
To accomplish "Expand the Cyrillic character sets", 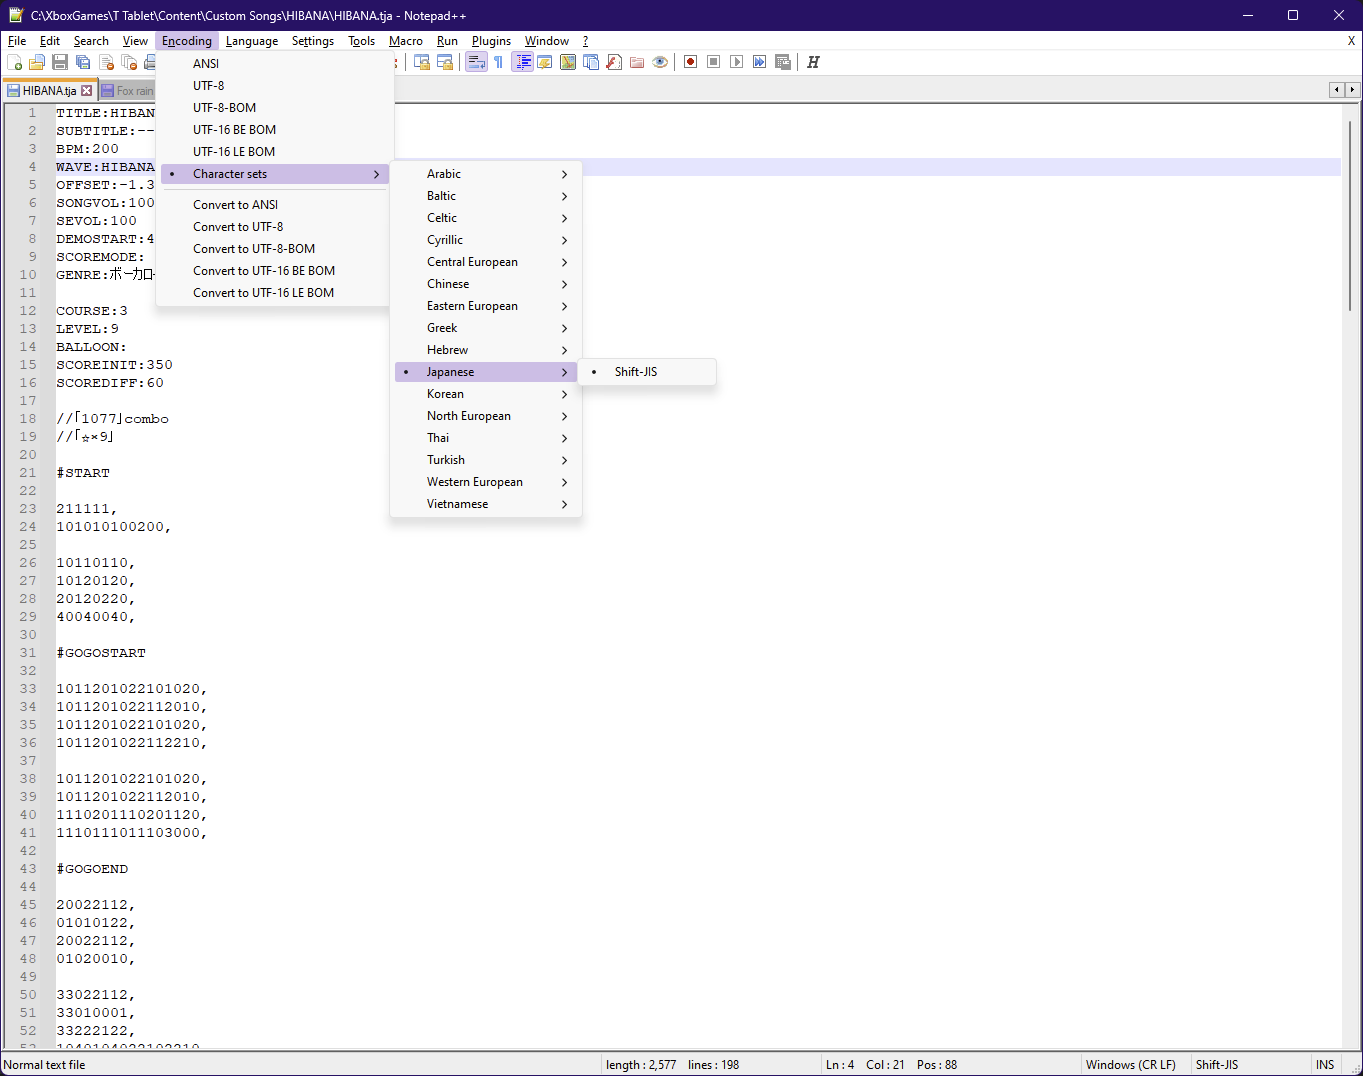I will click(486, 240).
